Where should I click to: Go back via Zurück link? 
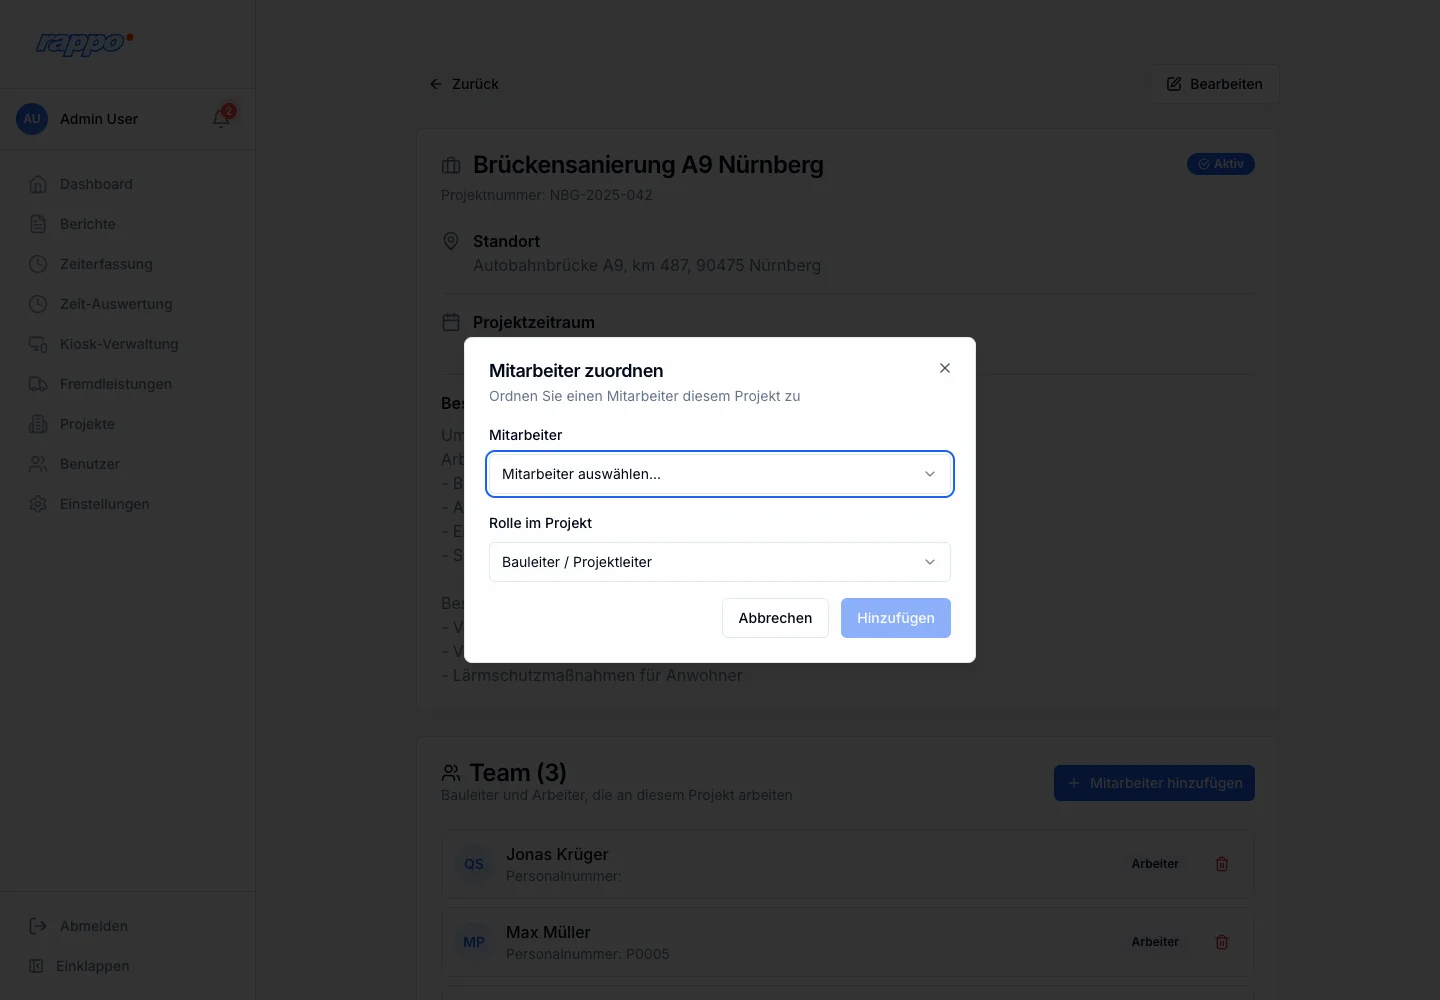coord(464,84)
